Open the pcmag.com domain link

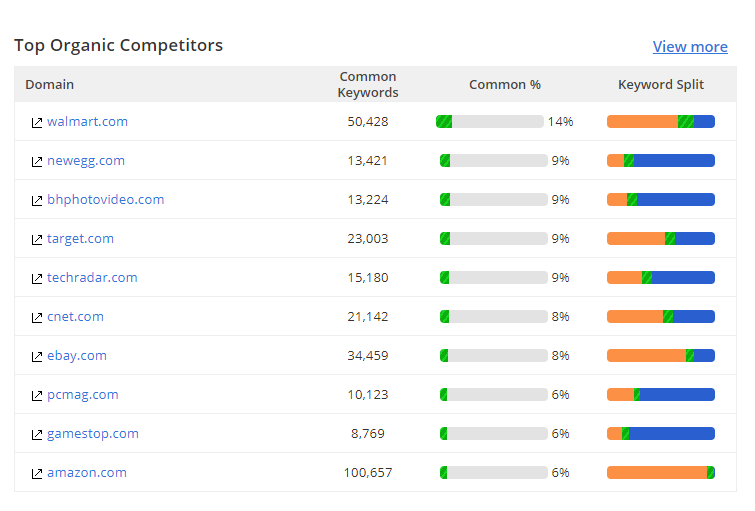(82, 395)
